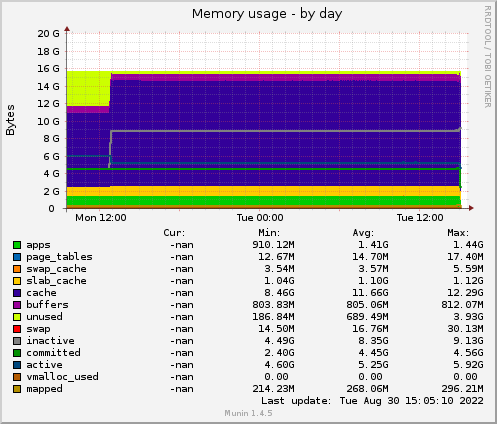Click the 'Last update' timestamp text
This screenshot has width=497, height=424.
click(372, 401)
